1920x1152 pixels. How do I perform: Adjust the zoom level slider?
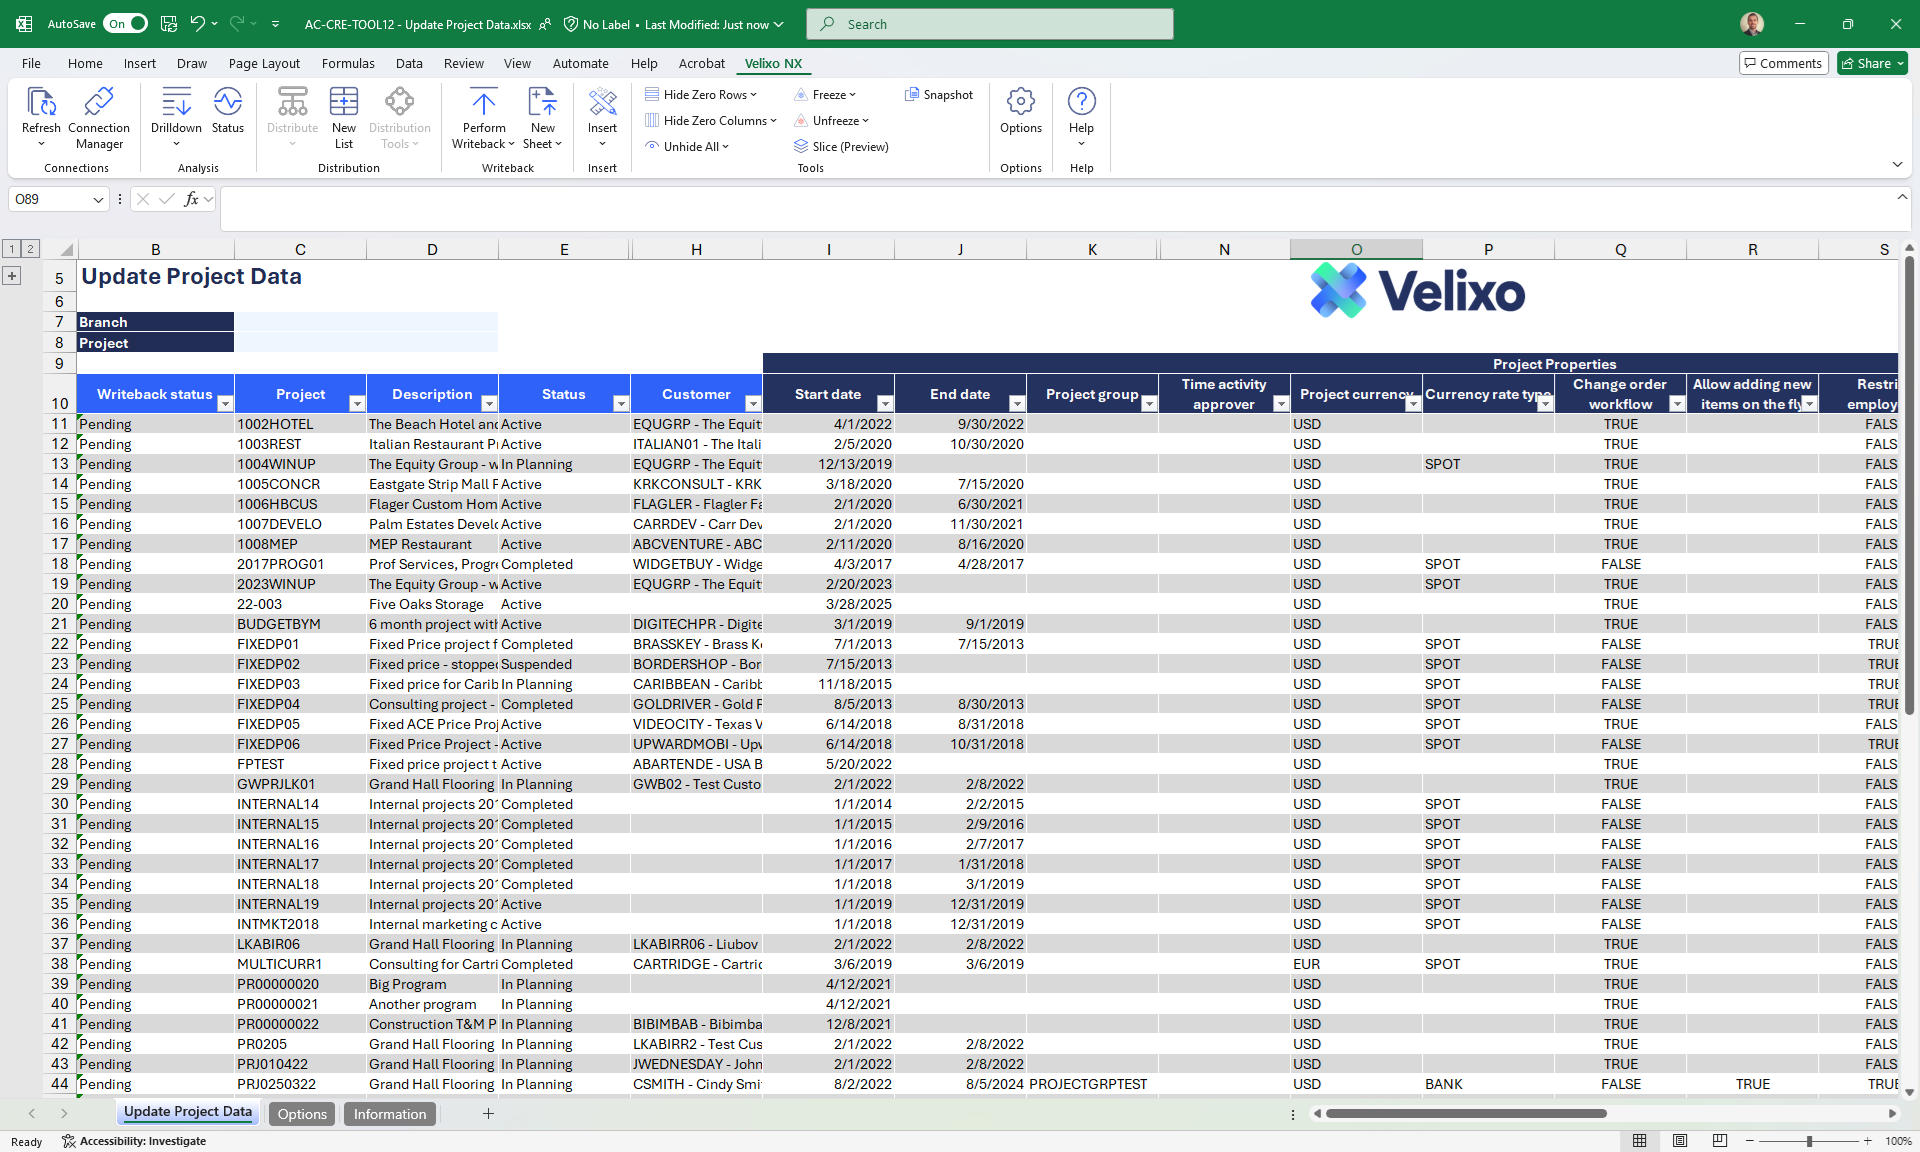pos(1809,1141)
